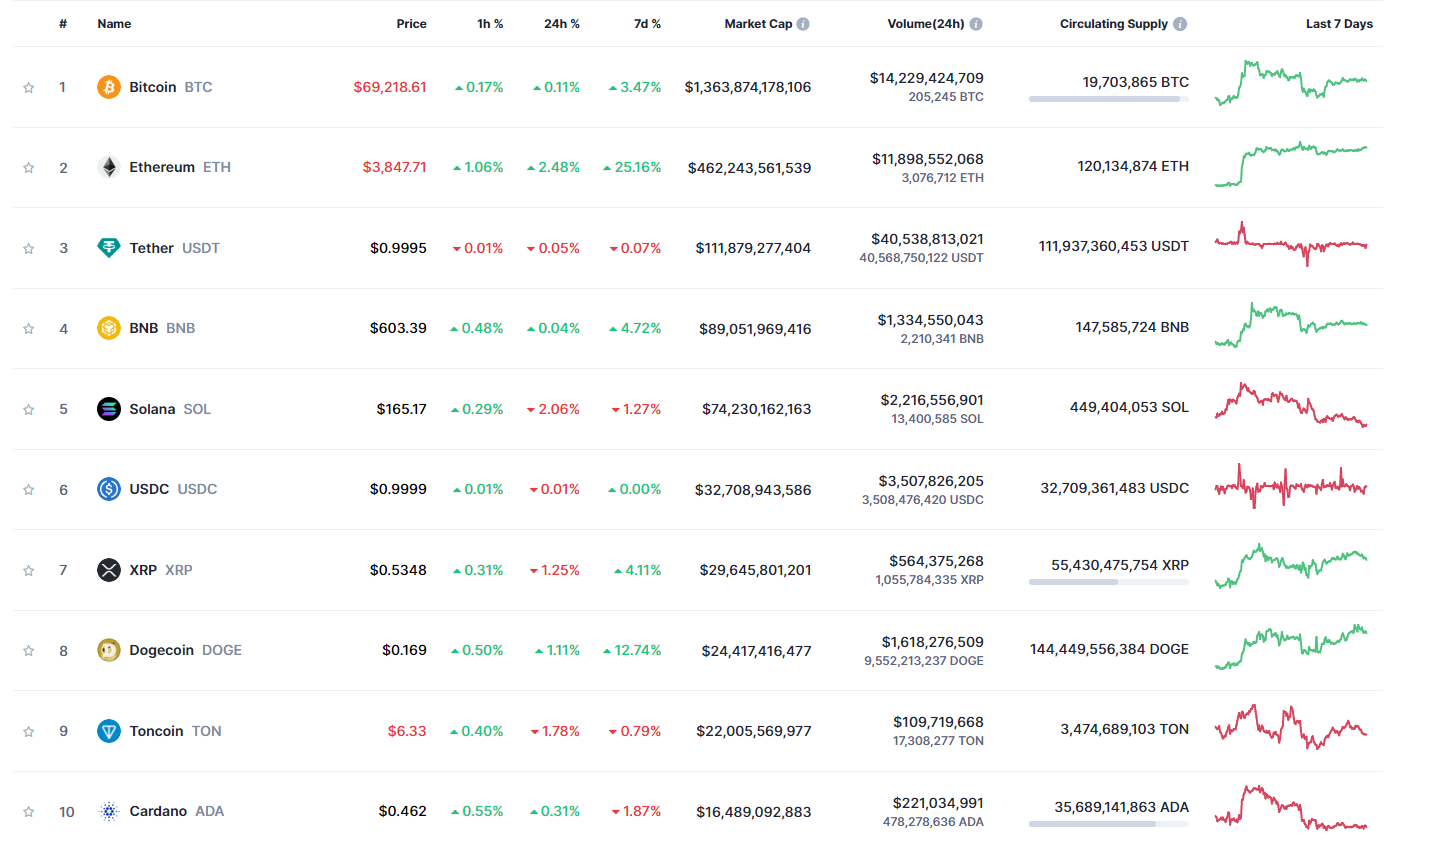
Task: Click the Ethereum diamond logo icon
Action: coord(109,167)
